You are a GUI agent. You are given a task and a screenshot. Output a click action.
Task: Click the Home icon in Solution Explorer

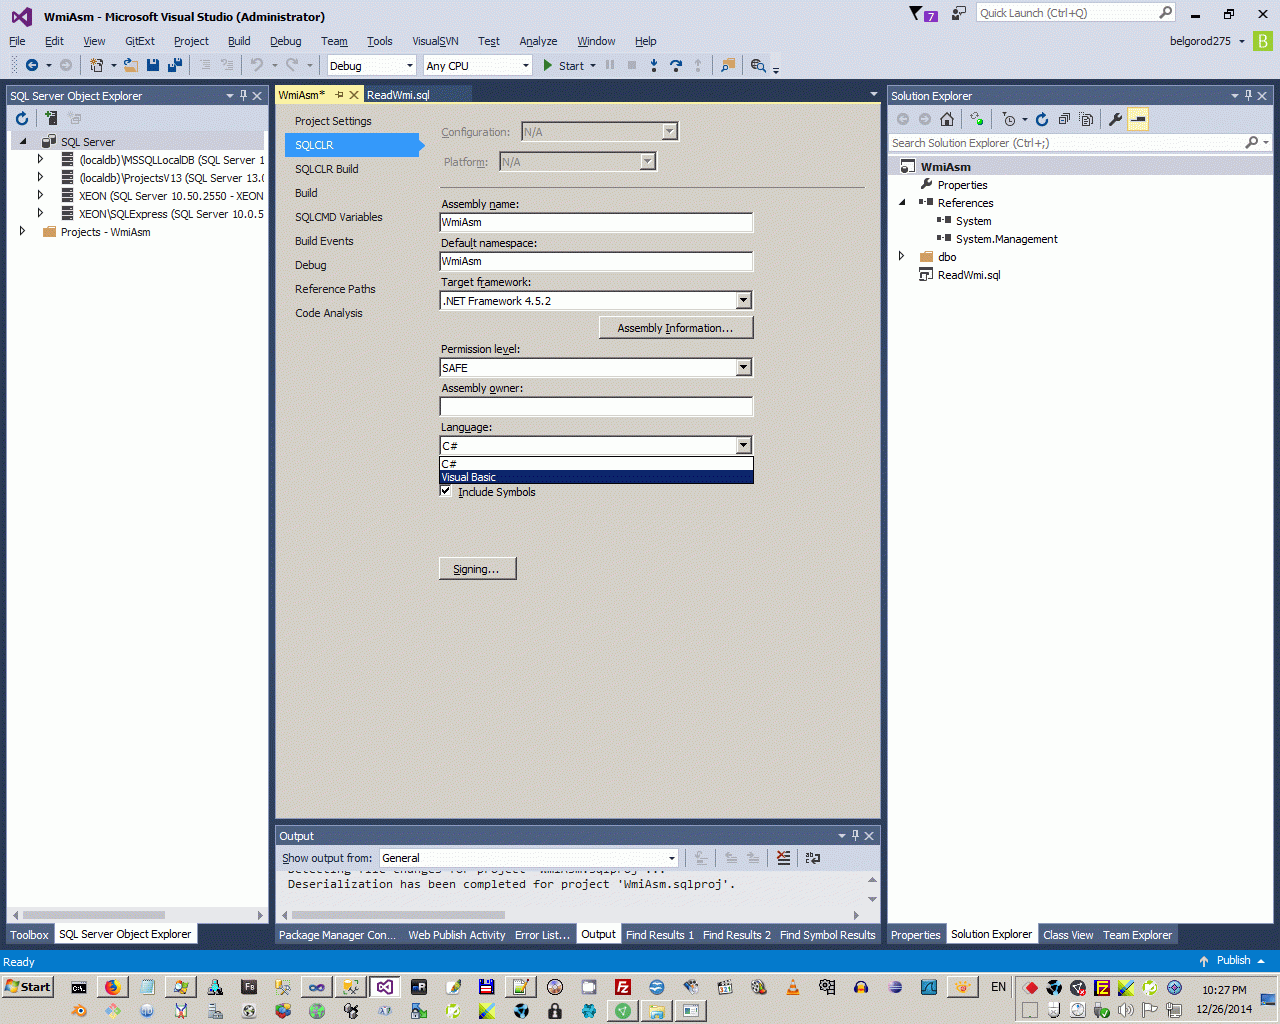click(947, 119)
